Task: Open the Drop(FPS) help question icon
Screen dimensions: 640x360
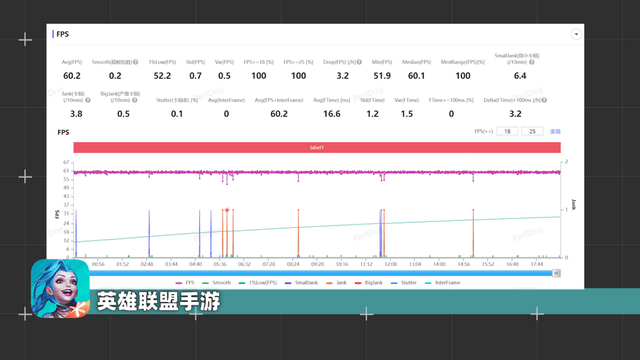Action: pyautogui.click(x=359, y=62)
